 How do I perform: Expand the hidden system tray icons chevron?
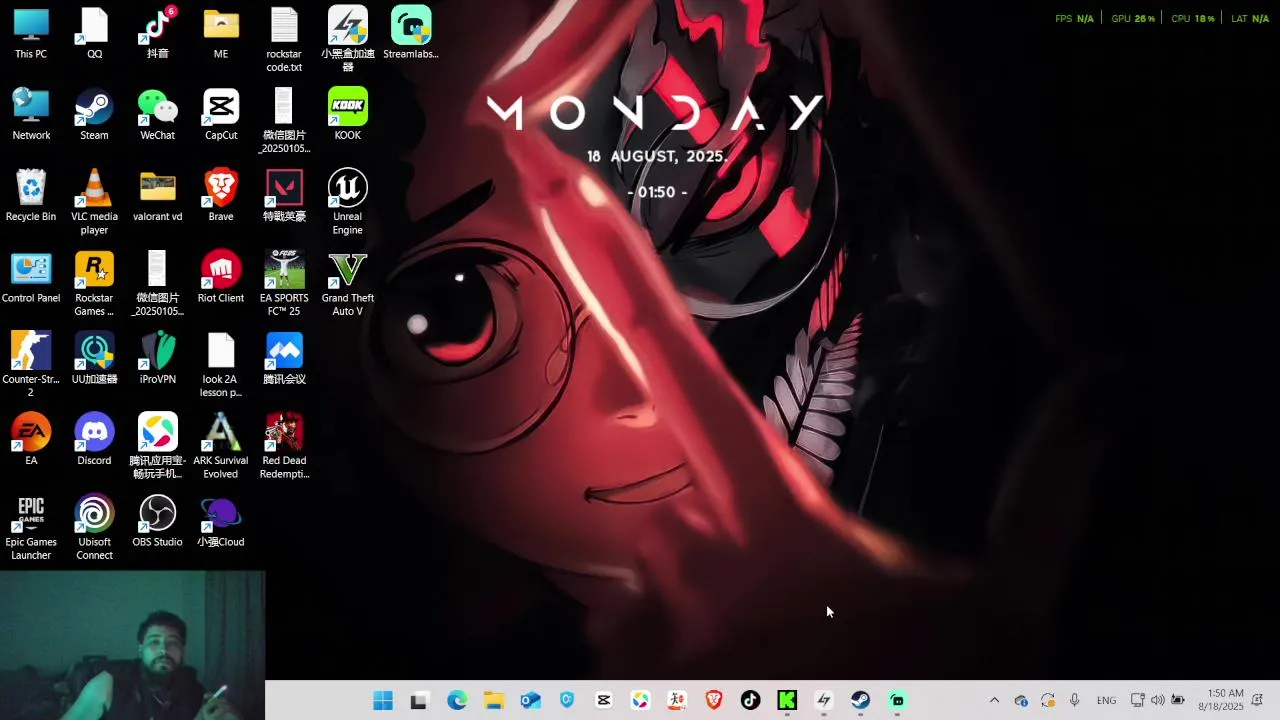[x=994, y=701]
